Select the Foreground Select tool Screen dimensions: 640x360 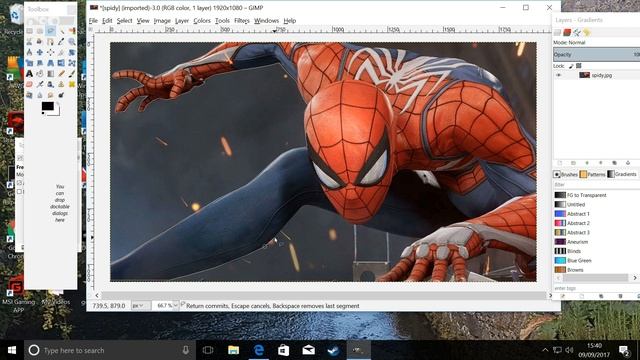[x=40, y=42]
